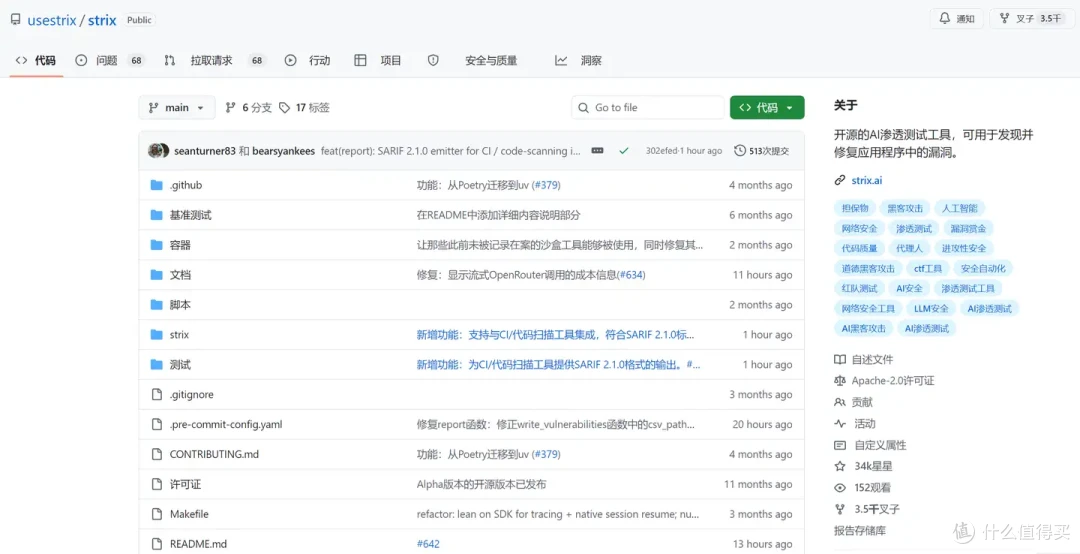1080x554 pixels.
Task: View the 17 标签 tags link
Action: click(x=304, y=107)
